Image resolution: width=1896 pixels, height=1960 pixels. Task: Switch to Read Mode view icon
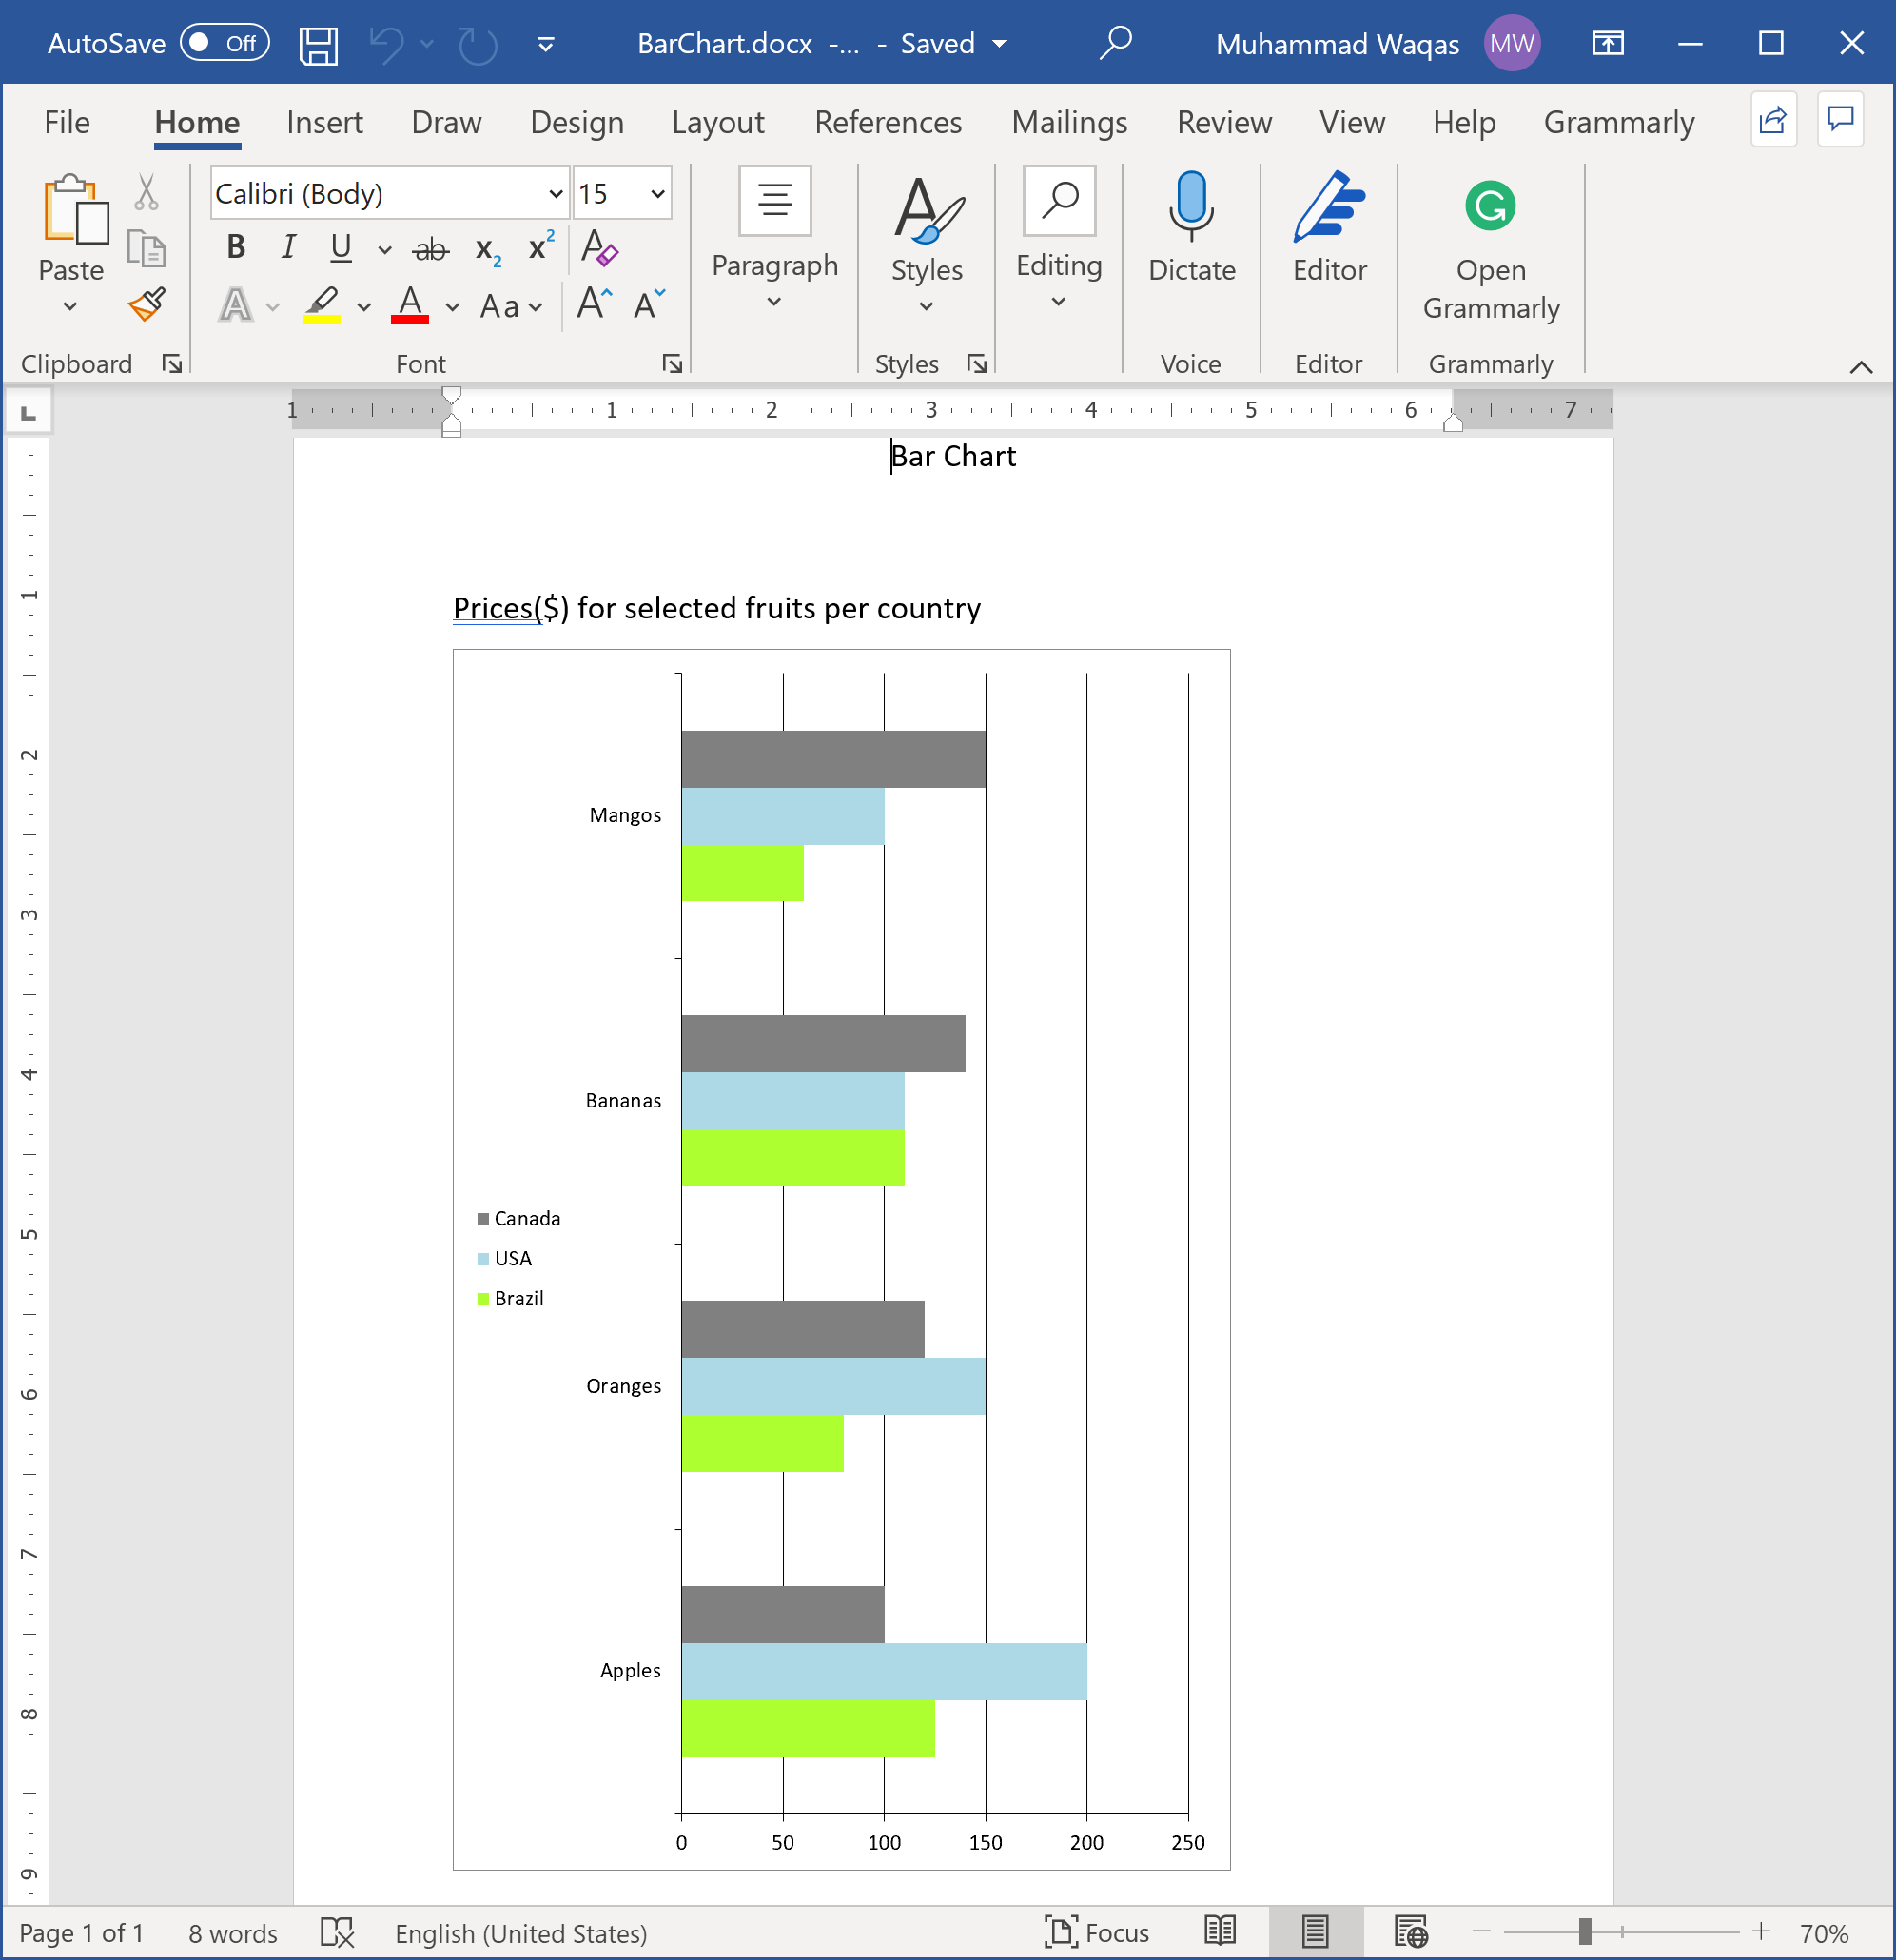point(1220,1932)
